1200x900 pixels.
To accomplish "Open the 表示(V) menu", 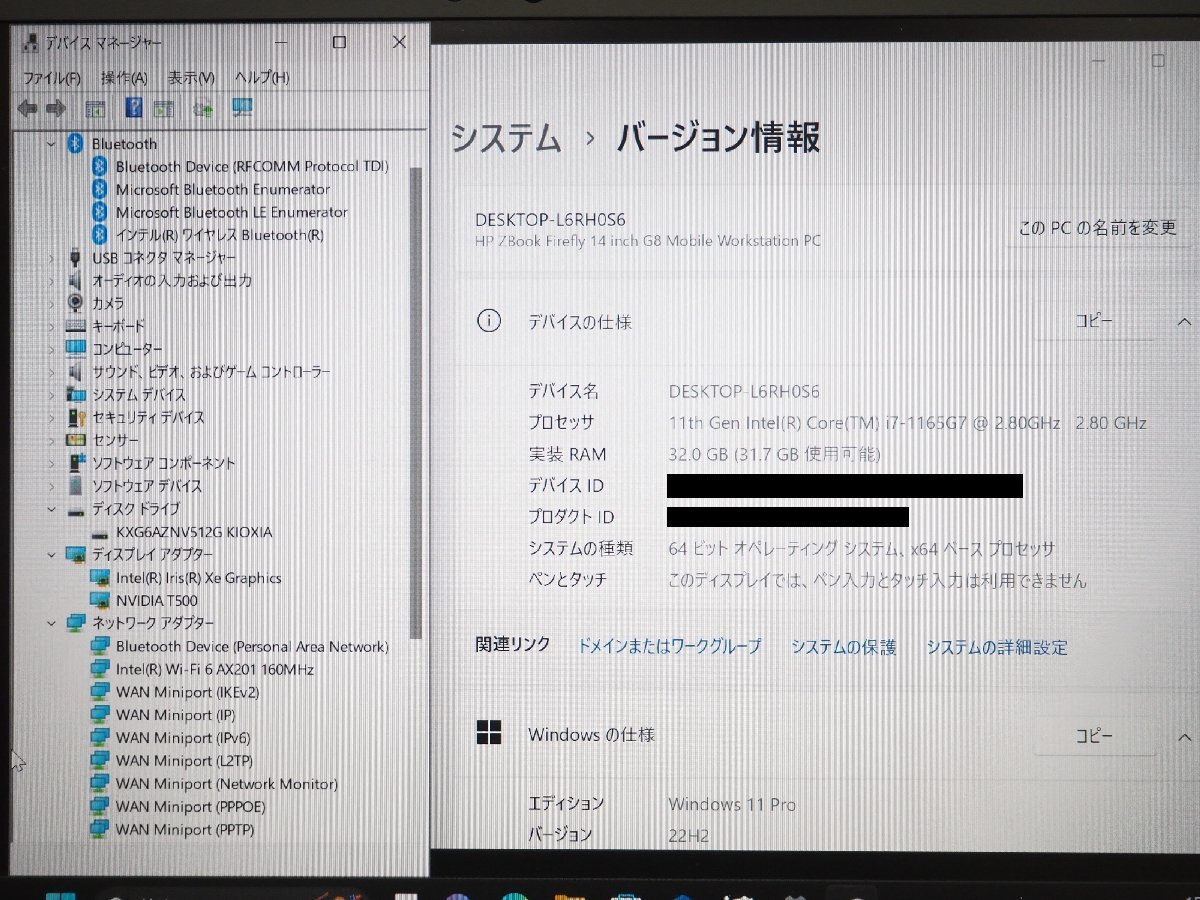I will coord(191,77).
